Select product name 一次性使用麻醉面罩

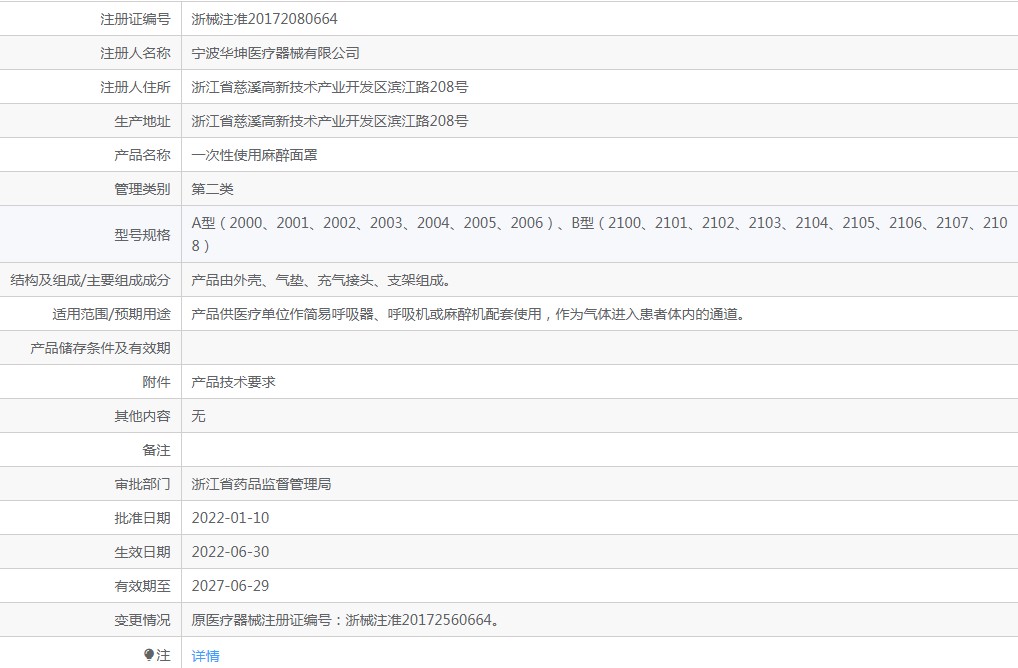click(254, 155)
